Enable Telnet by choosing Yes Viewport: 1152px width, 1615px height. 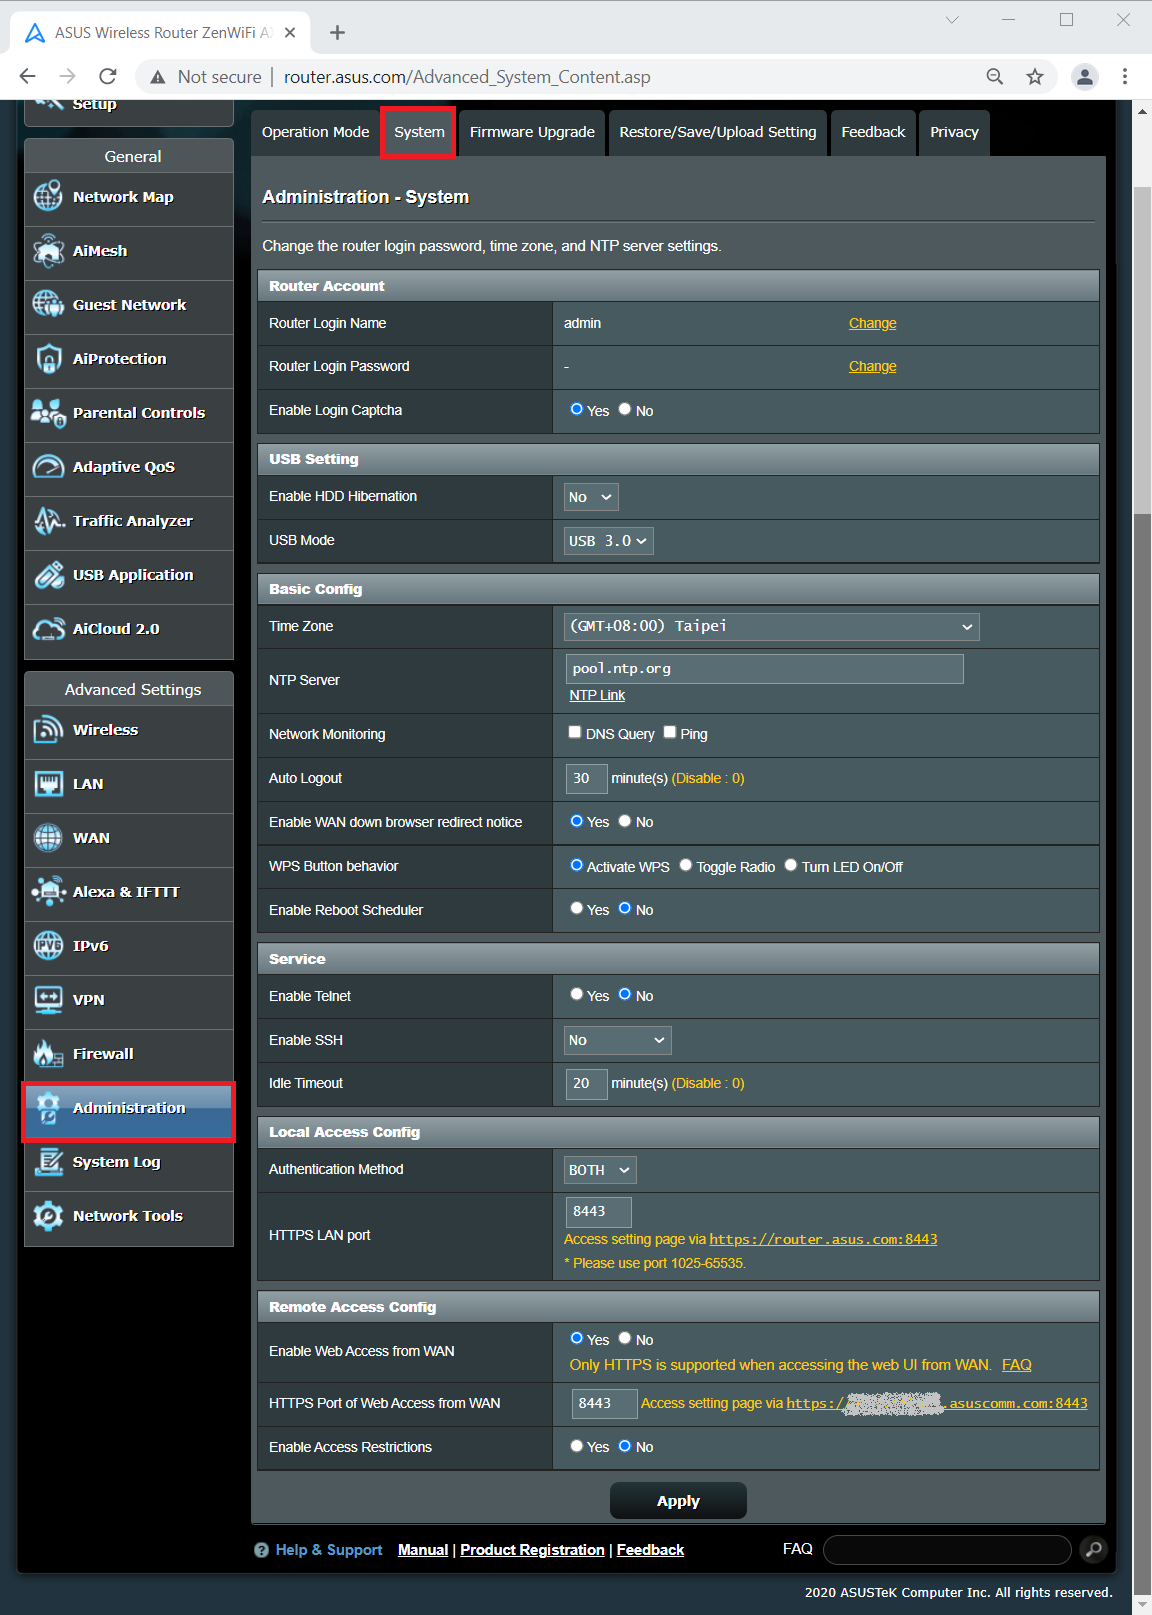pos(577,994)
